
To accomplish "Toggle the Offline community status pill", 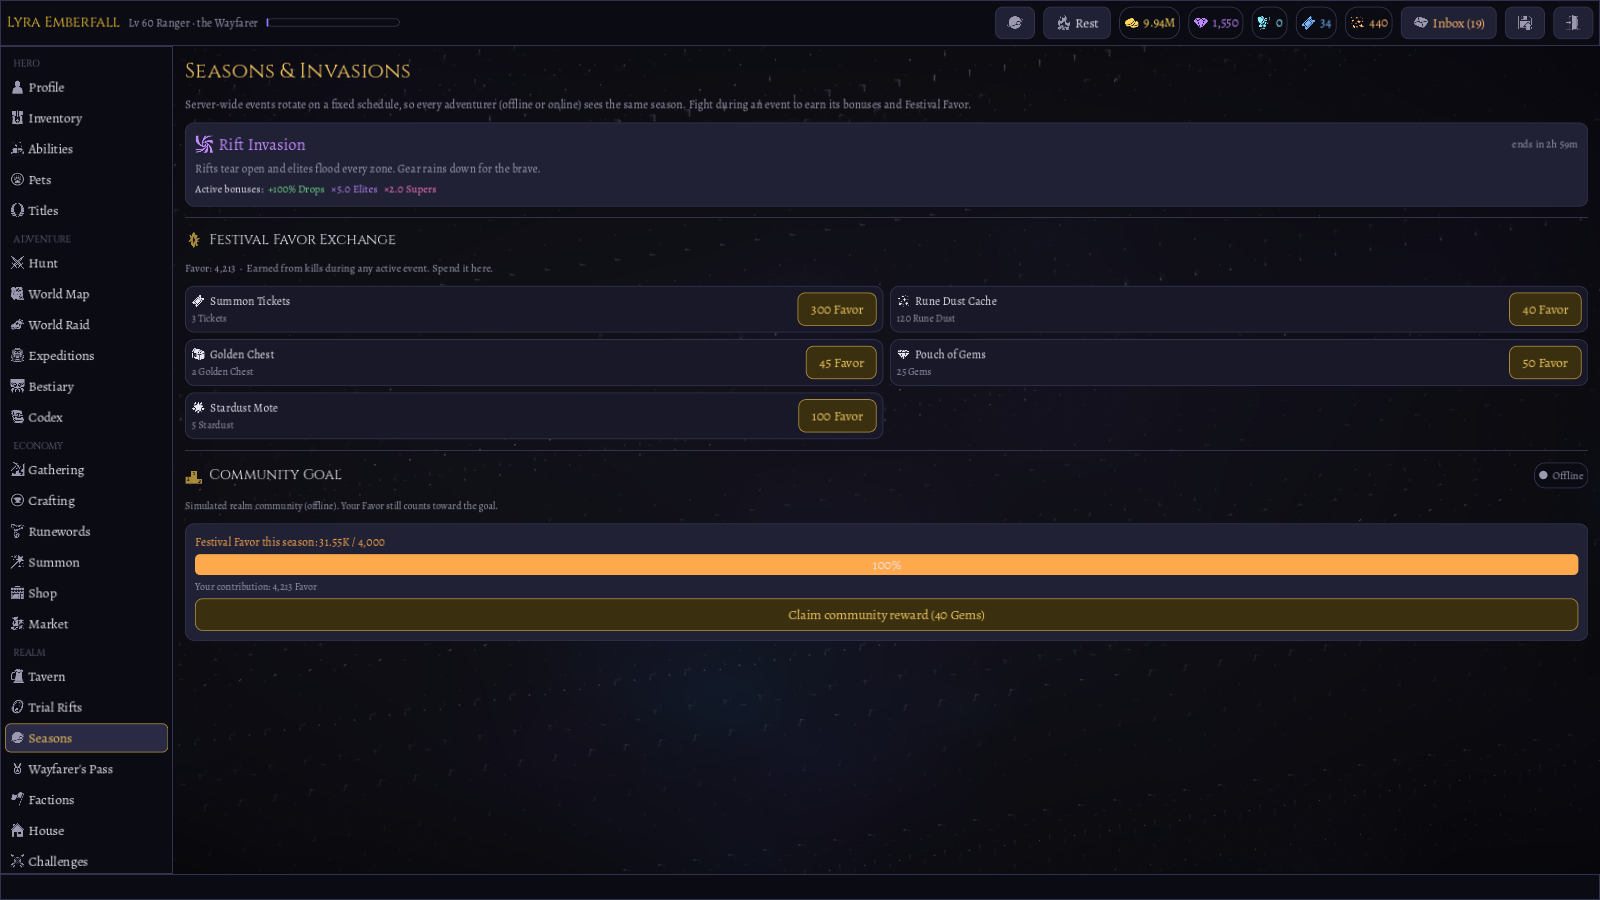I will tap(1561, 475).
